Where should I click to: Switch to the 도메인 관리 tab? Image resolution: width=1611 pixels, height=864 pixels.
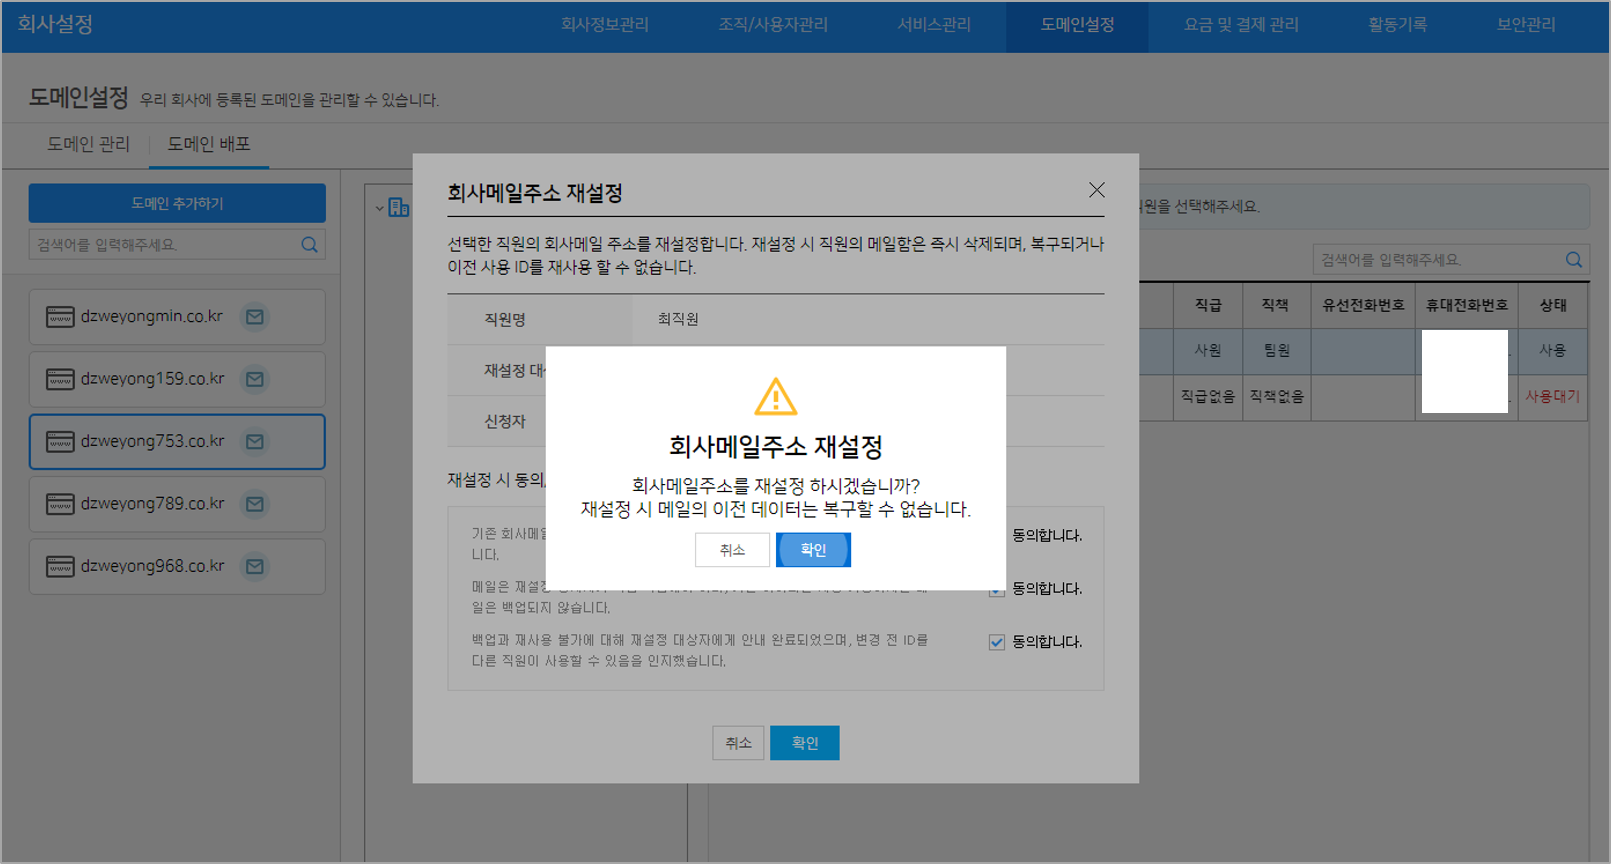point(88,144)
